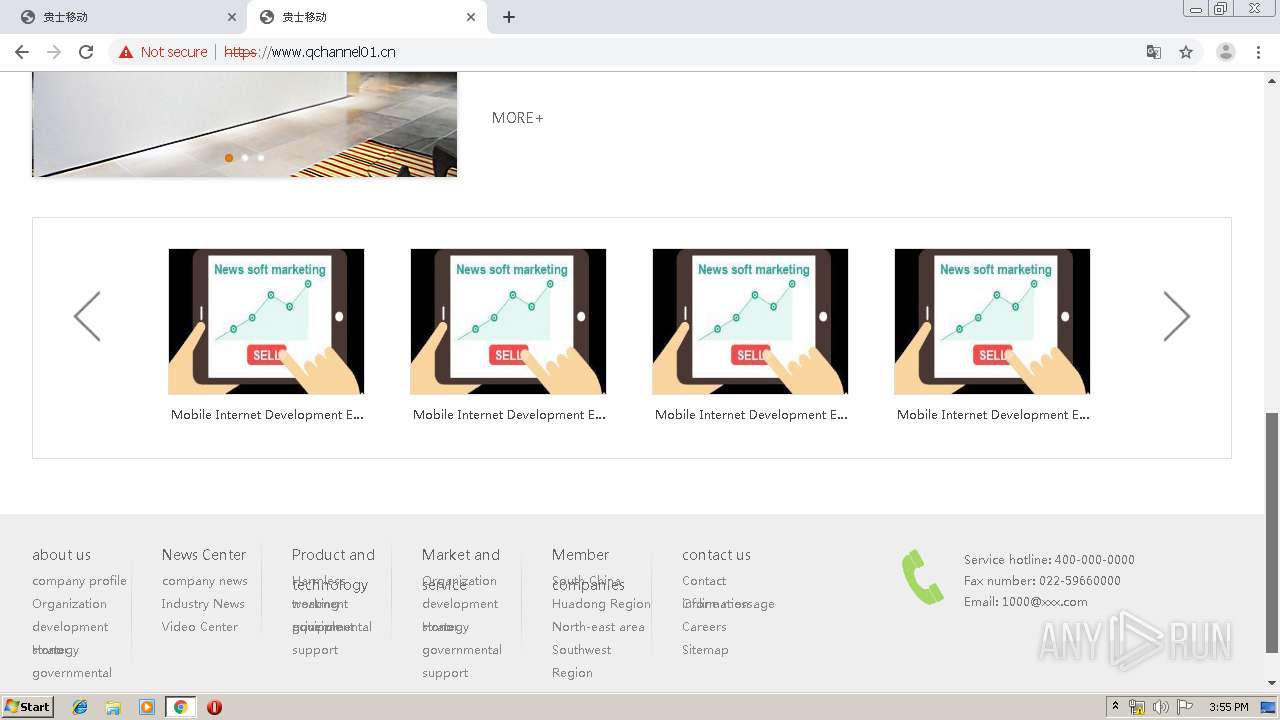The height and width of the screenshot is (720, 1280).
Task: Open the Contact link in footer
Action: coord(704,581)
